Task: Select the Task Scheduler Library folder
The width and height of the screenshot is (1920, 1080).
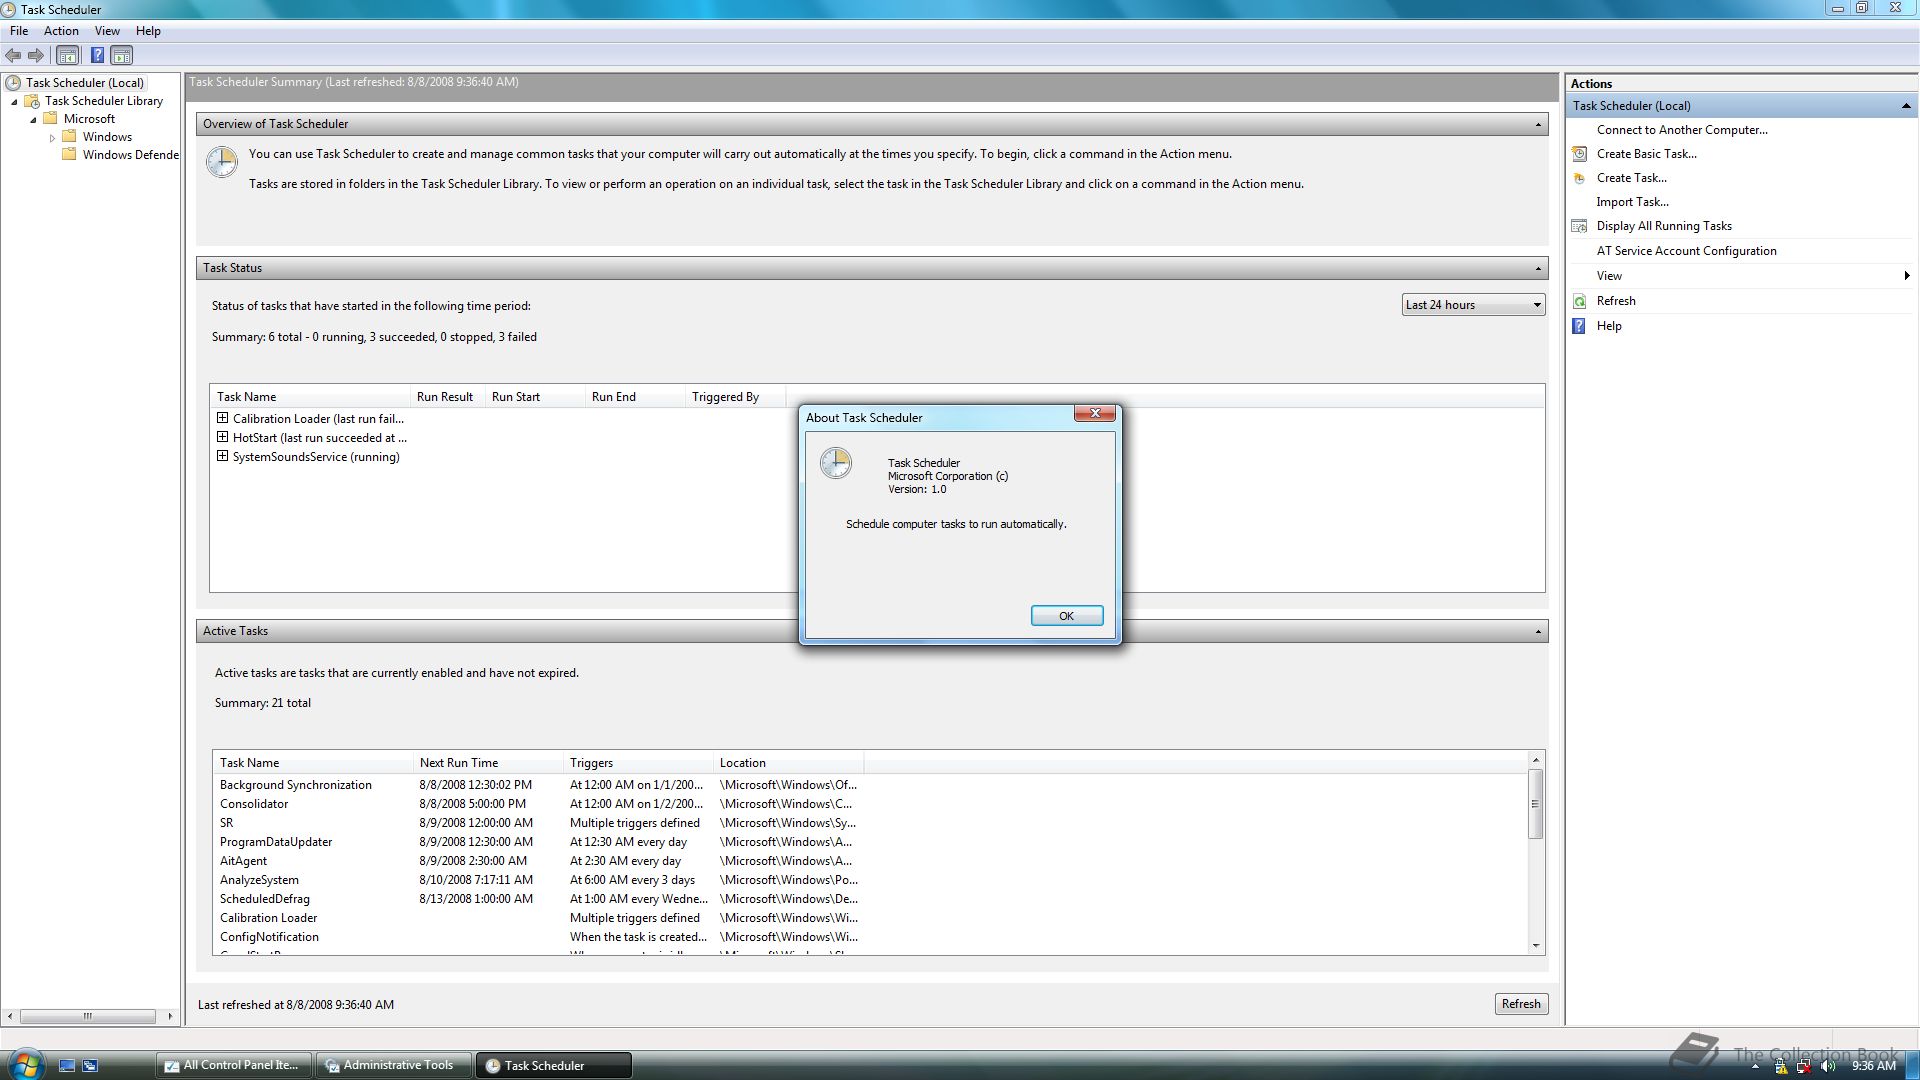Action: click(103, 101)
